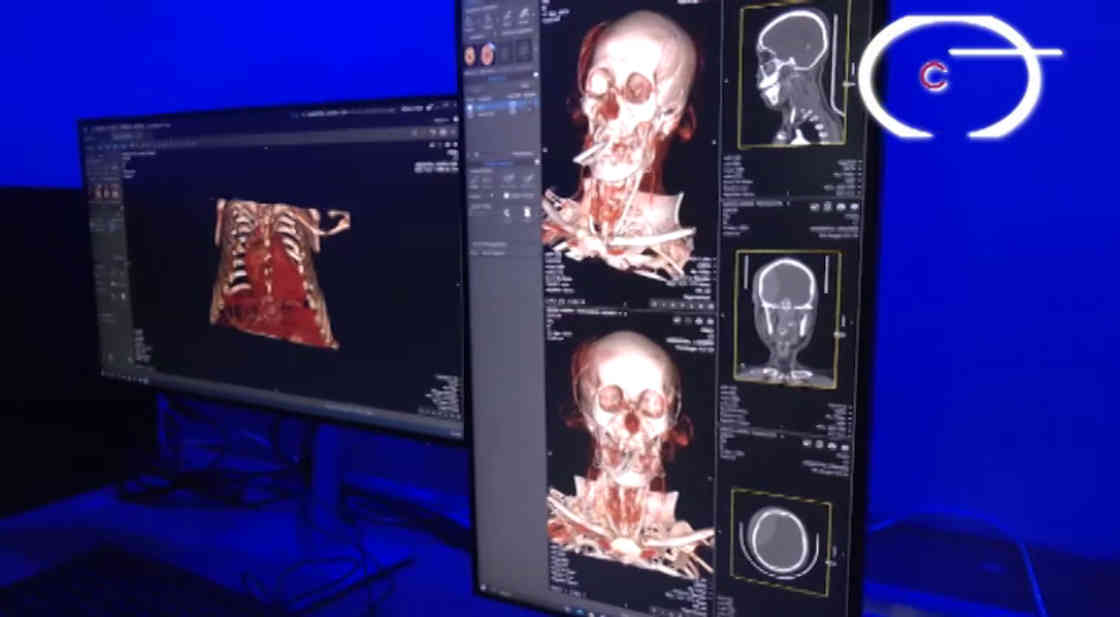Viewport: 1120px width, 617px height.
Task: Select the second red volume preset thumbnail
Action: [x=489, y=54]
